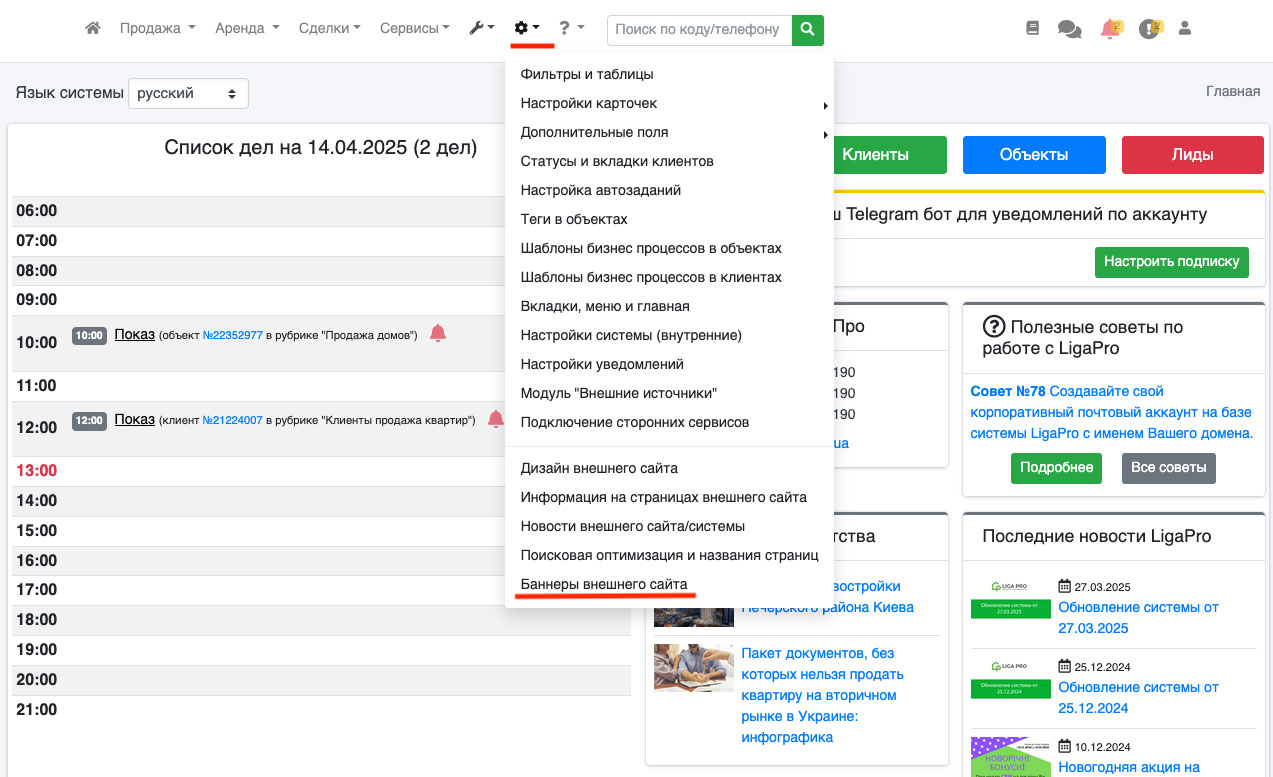The width and height of the screenshot is (1273, 777).
Task: Open the wrench tools menu icon
Action: tap(481, 29)
